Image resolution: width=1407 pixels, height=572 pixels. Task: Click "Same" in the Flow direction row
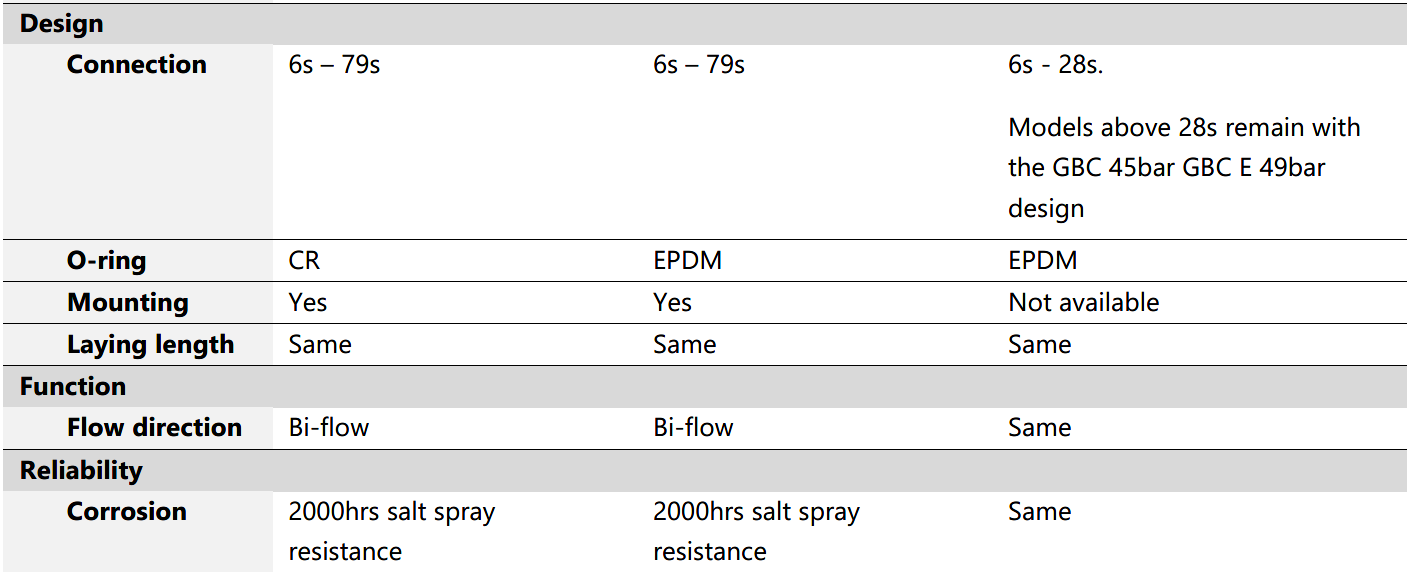point(1039,428)
